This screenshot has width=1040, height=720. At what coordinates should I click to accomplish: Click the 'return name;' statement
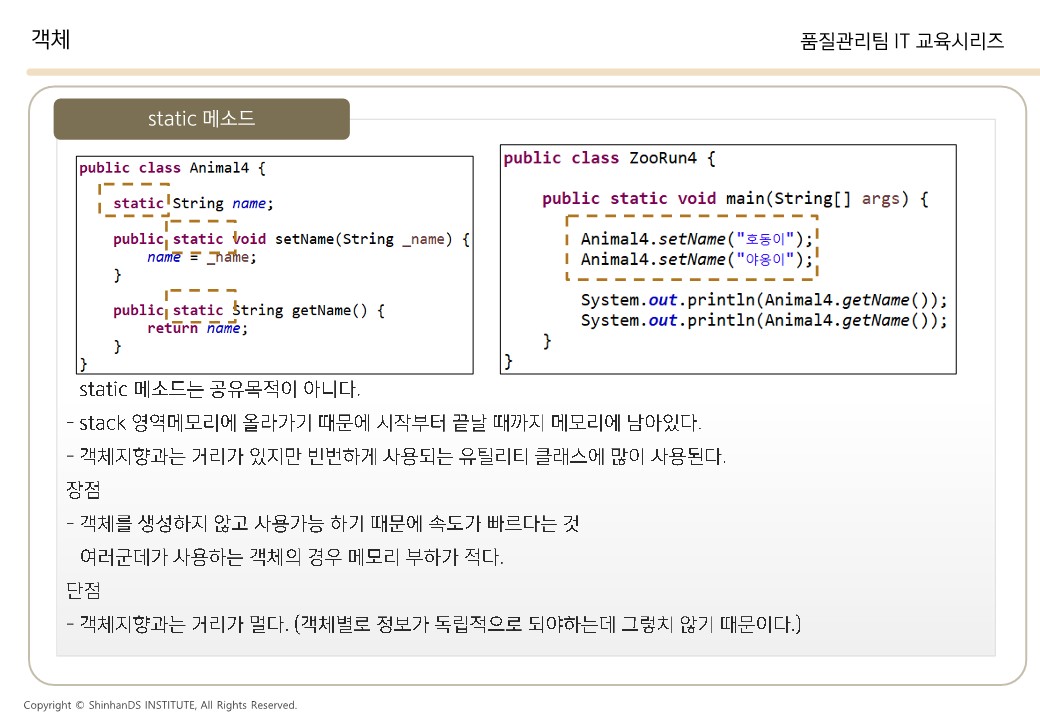coord(197,328)
